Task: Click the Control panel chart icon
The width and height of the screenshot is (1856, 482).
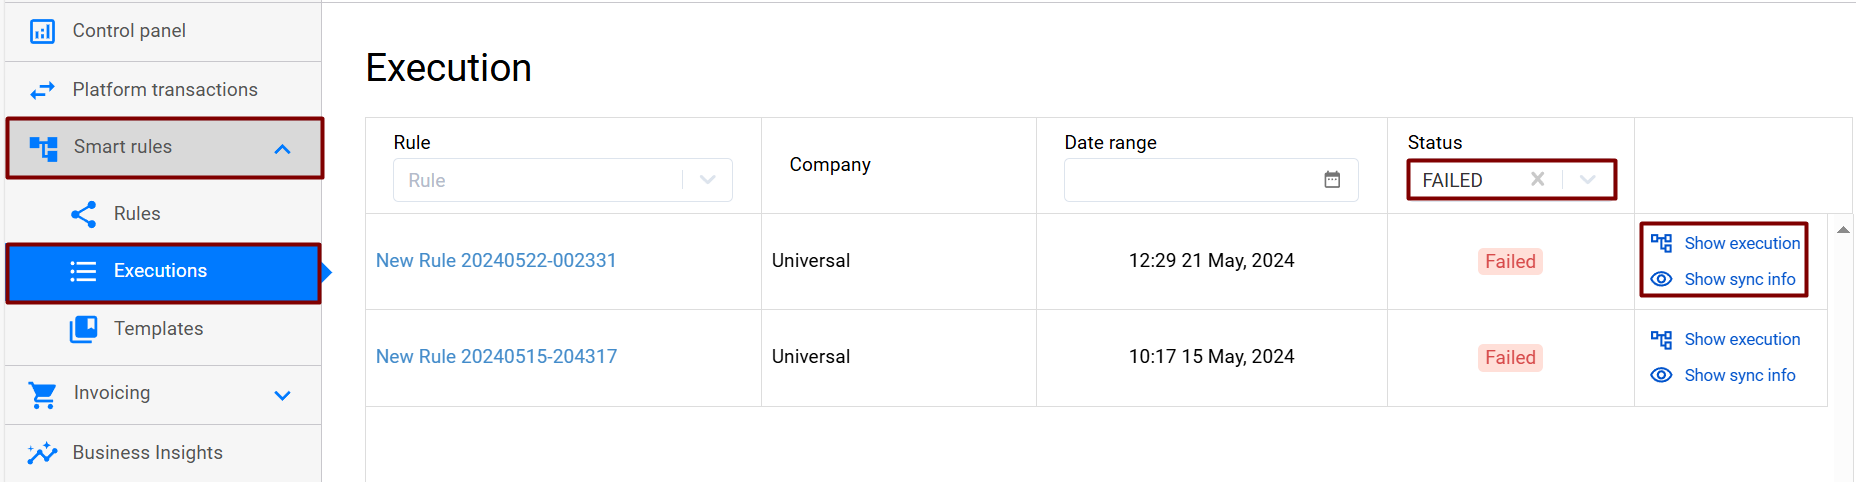Action: [42, 31]
